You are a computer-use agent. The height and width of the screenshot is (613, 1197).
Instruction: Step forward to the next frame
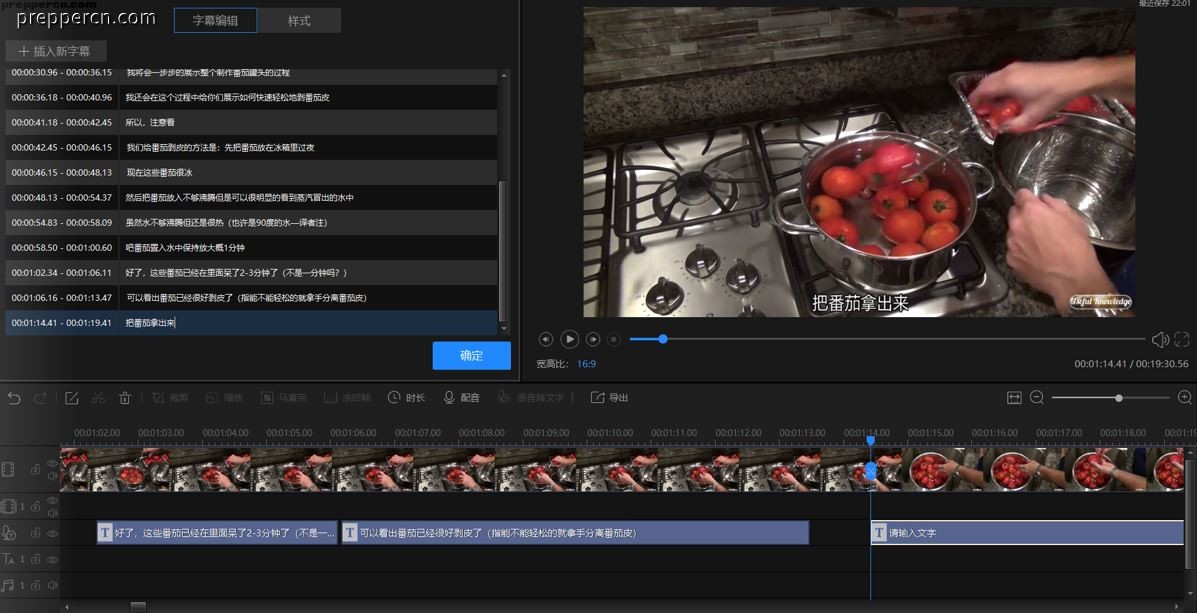click(592, 339)
